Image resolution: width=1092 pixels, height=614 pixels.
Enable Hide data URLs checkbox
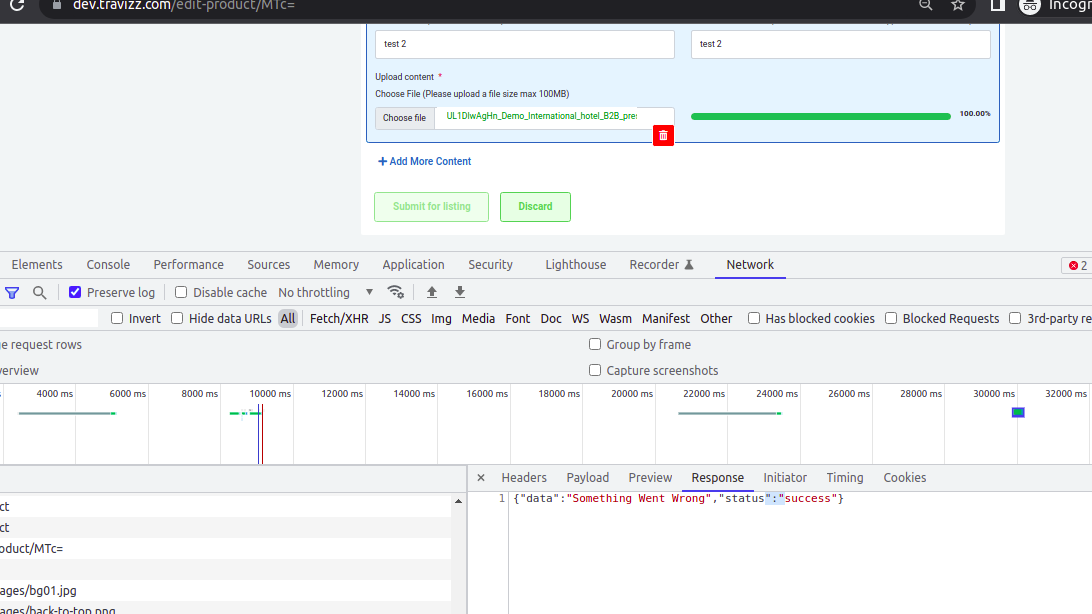(x=177, y=318)
